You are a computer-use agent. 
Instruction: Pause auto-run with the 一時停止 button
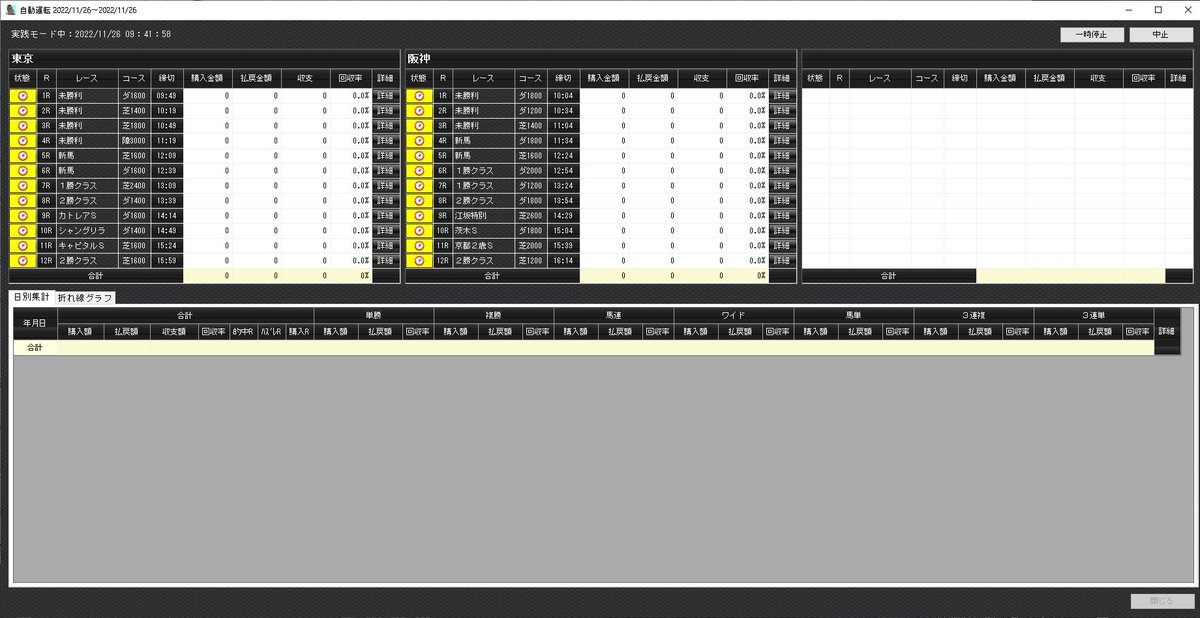pyautogui.click(x=1092, y=34)
